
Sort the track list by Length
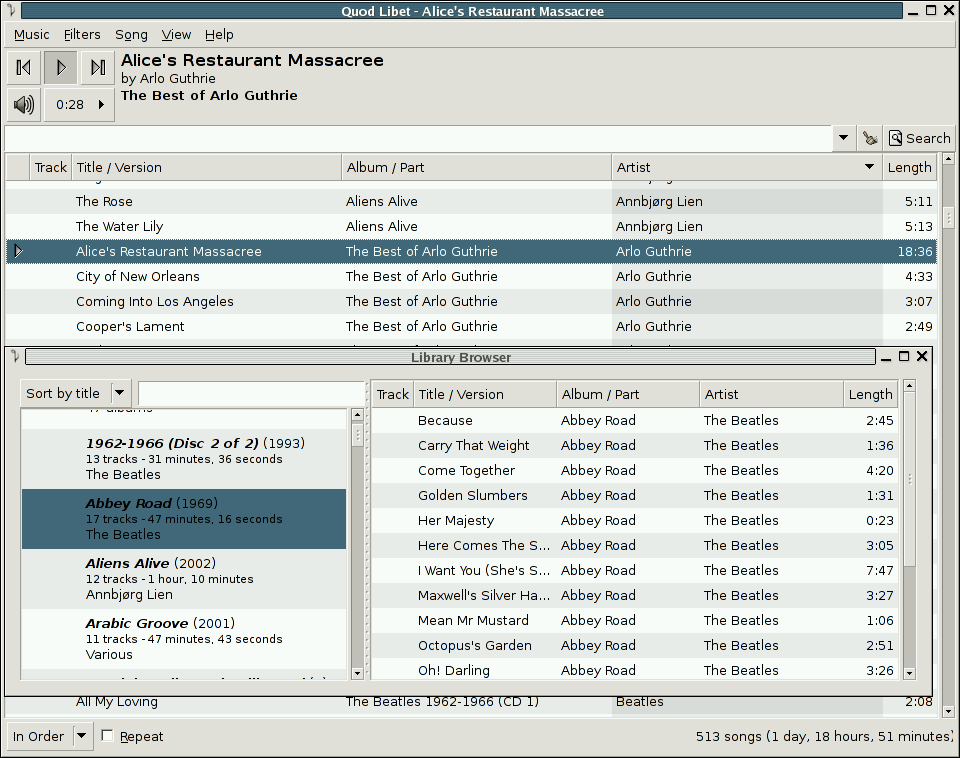pos(909,167)
